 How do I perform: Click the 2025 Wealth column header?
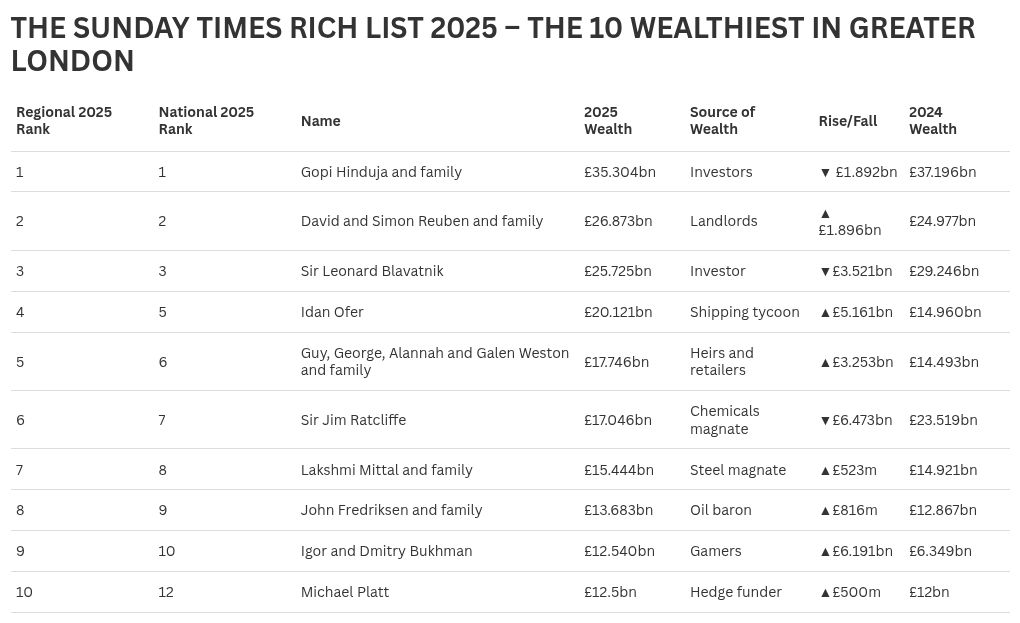(x=608, y=120)
